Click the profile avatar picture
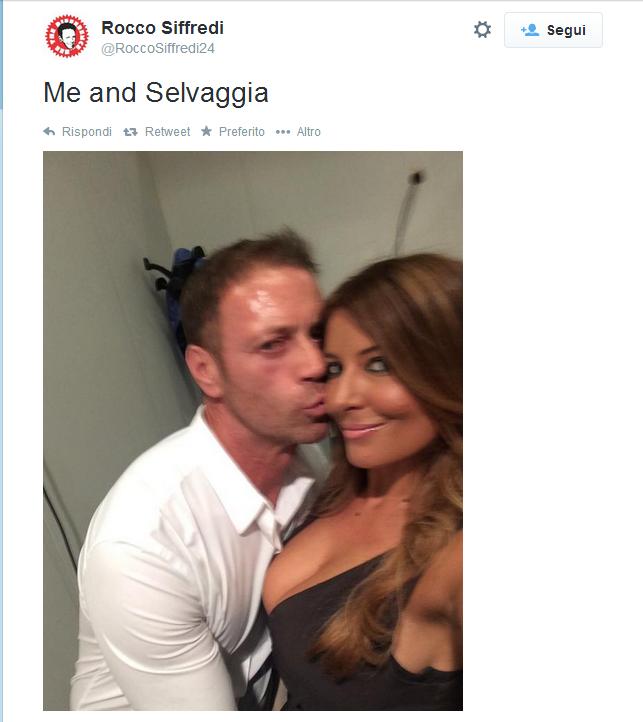This screenshot has height=722, width=643. (x=67, y=36)
